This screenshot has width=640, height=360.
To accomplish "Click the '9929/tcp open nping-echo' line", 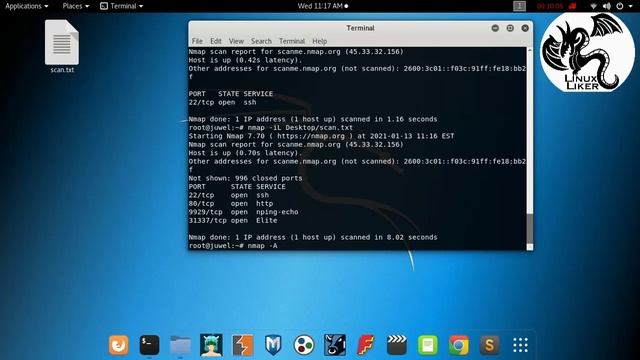I will [243, 212].
